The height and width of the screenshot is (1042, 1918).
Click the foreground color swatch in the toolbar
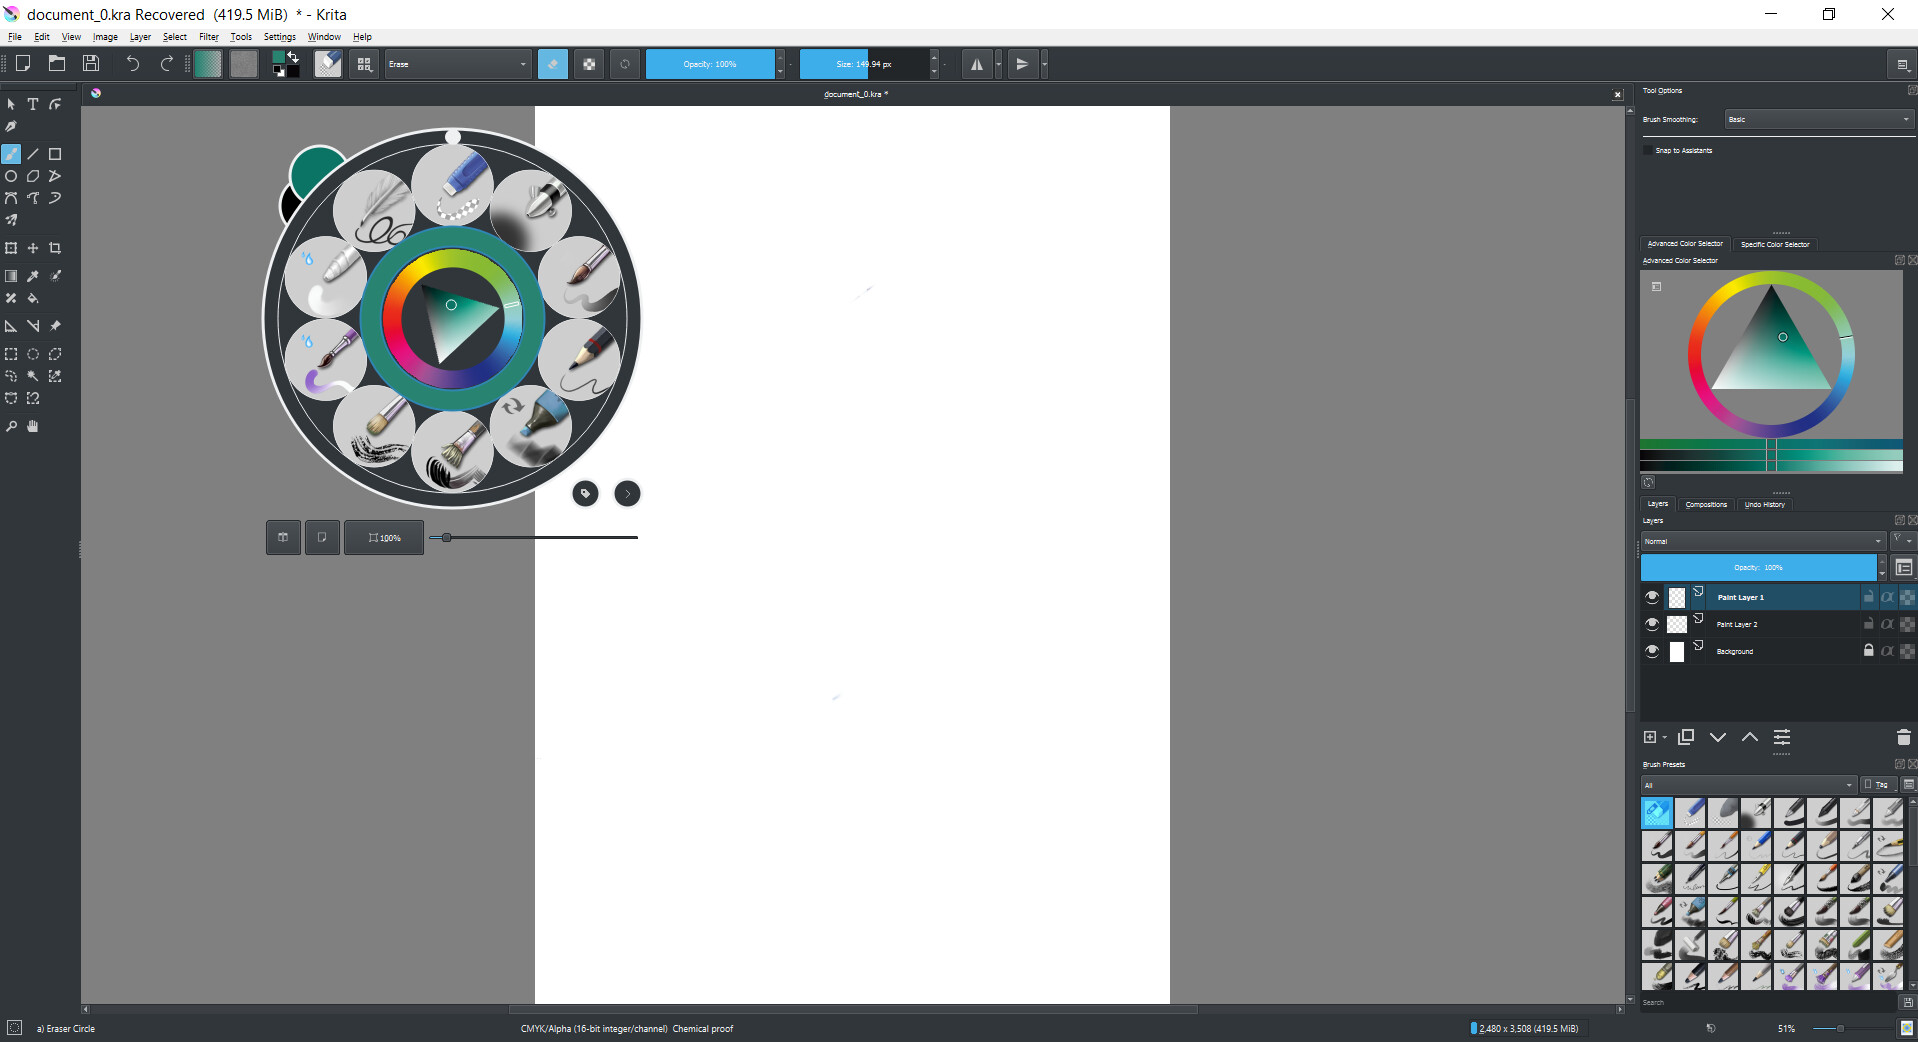click(279, 58)
